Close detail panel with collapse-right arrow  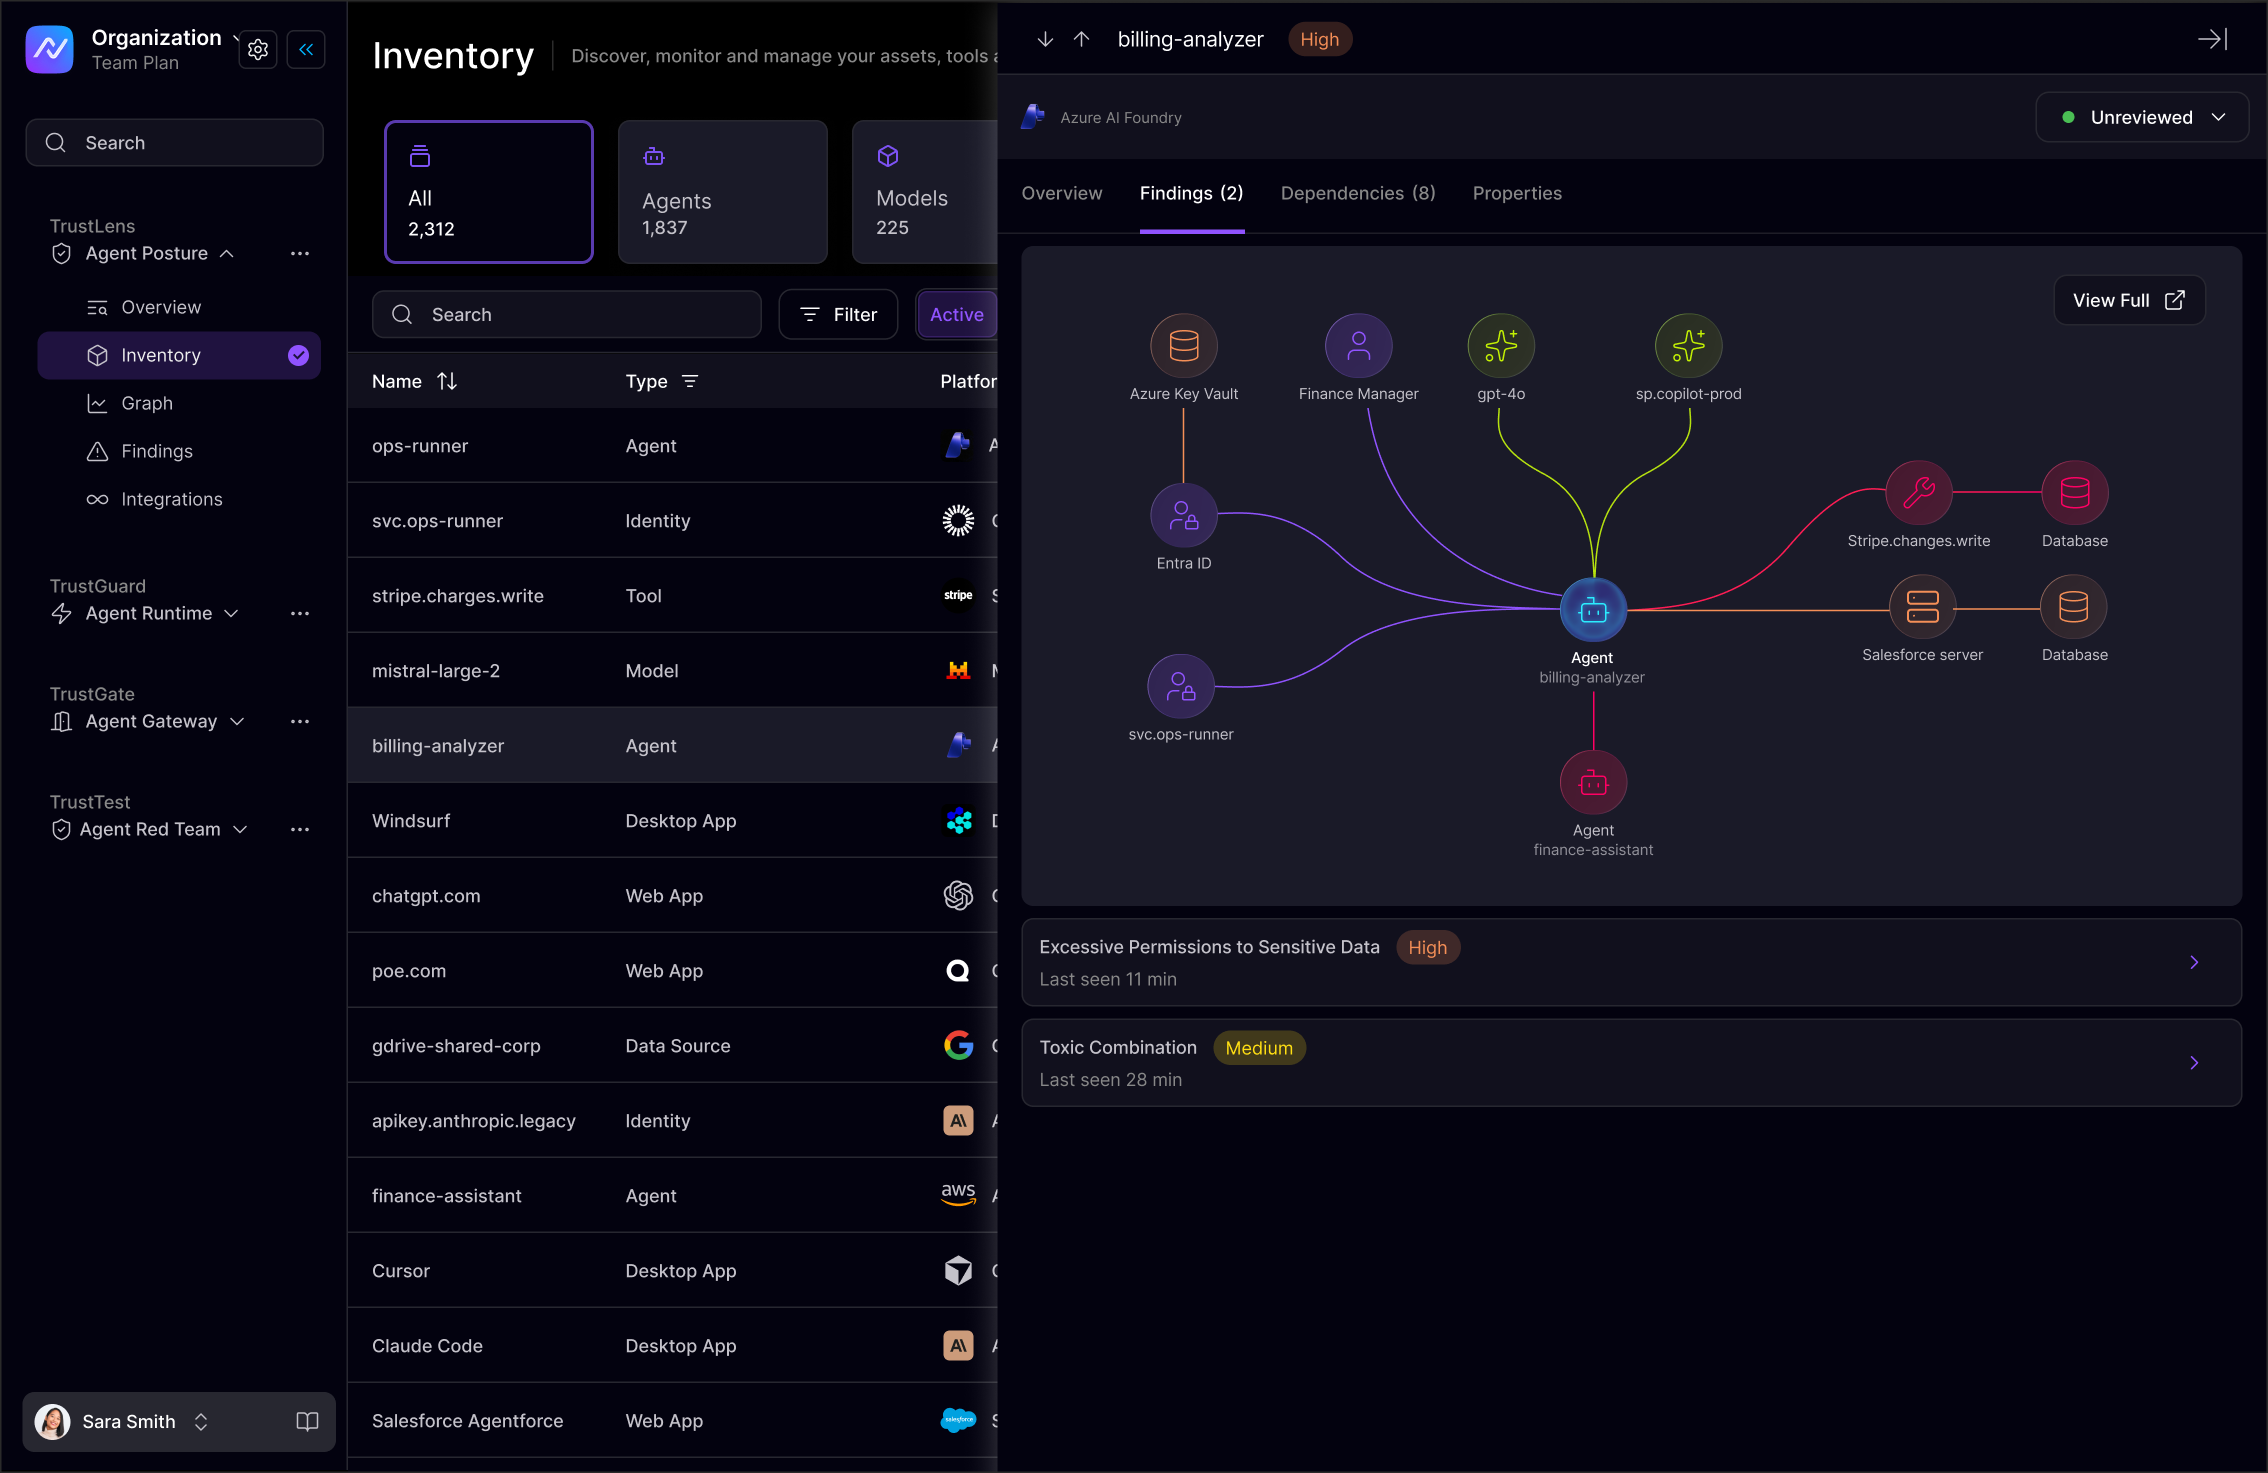2212,39
